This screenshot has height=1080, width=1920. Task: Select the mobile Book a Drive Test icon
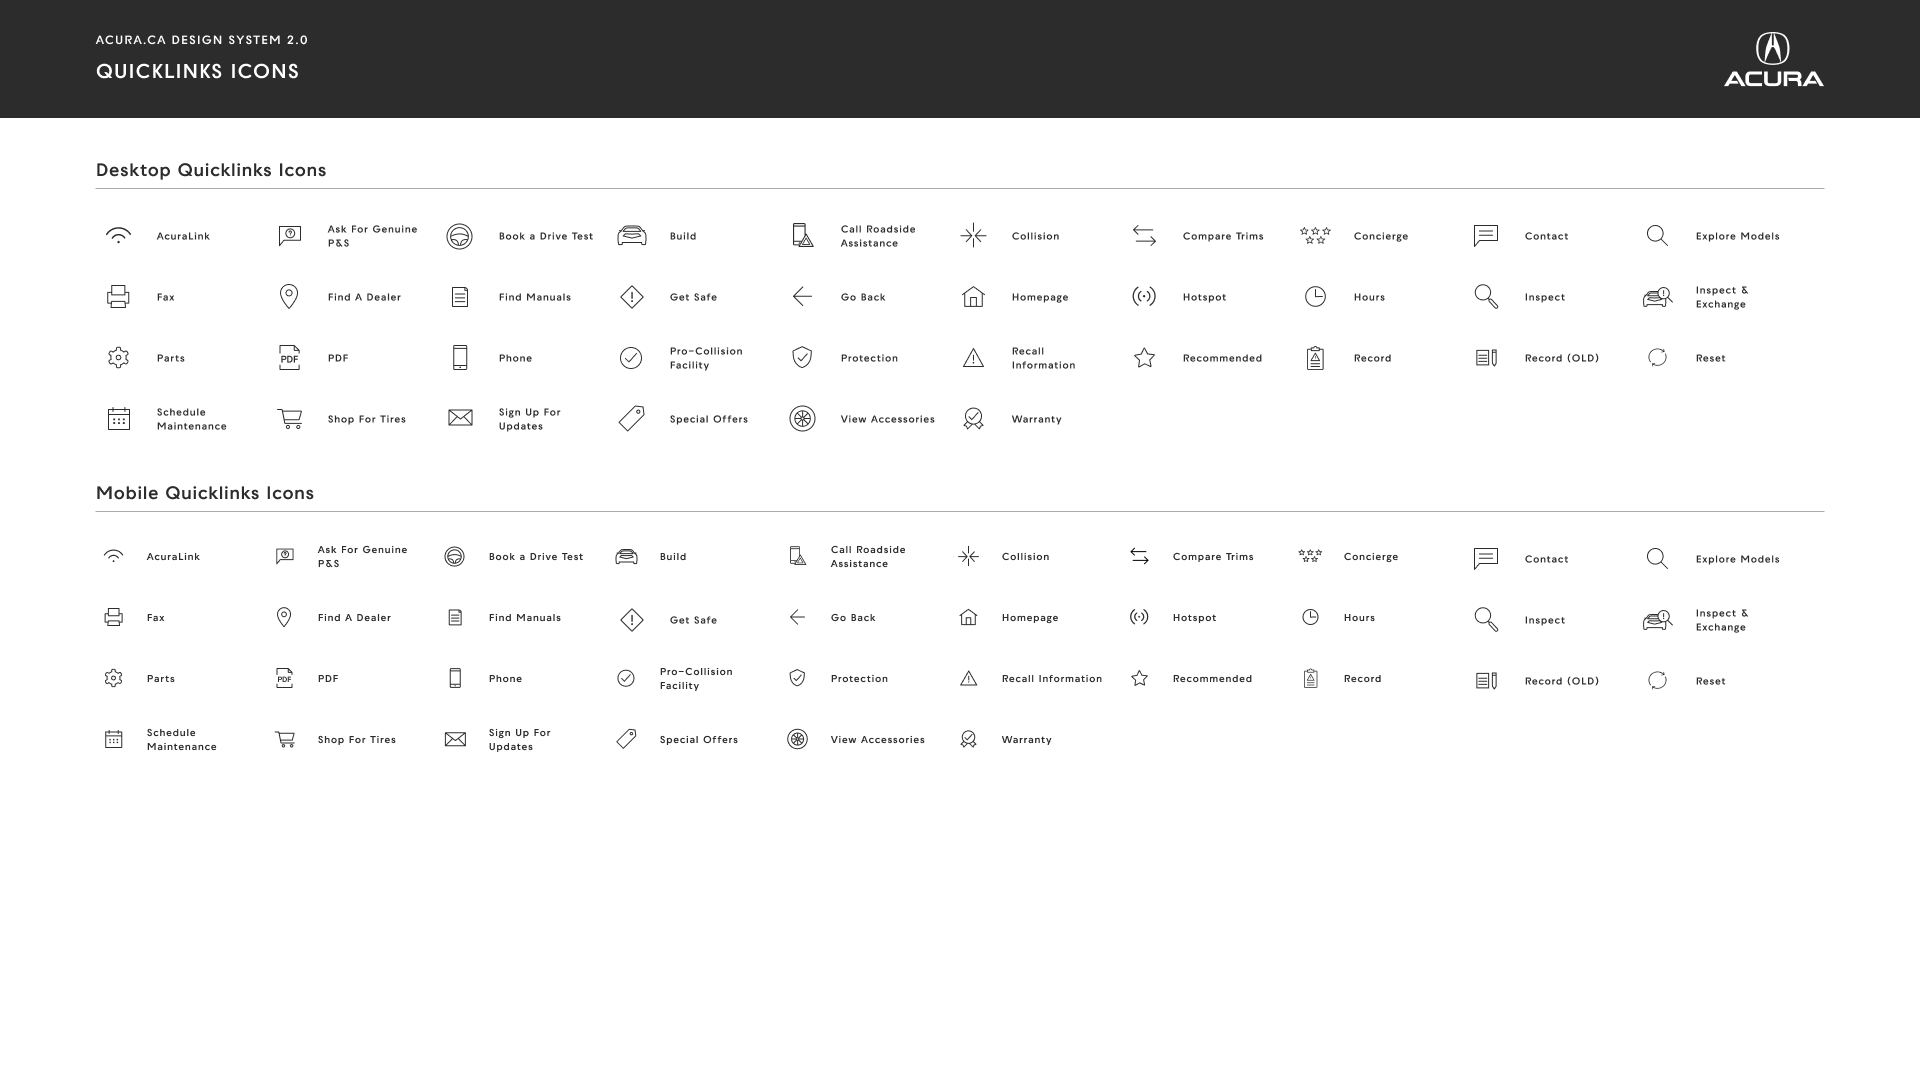tap(455, 557)
